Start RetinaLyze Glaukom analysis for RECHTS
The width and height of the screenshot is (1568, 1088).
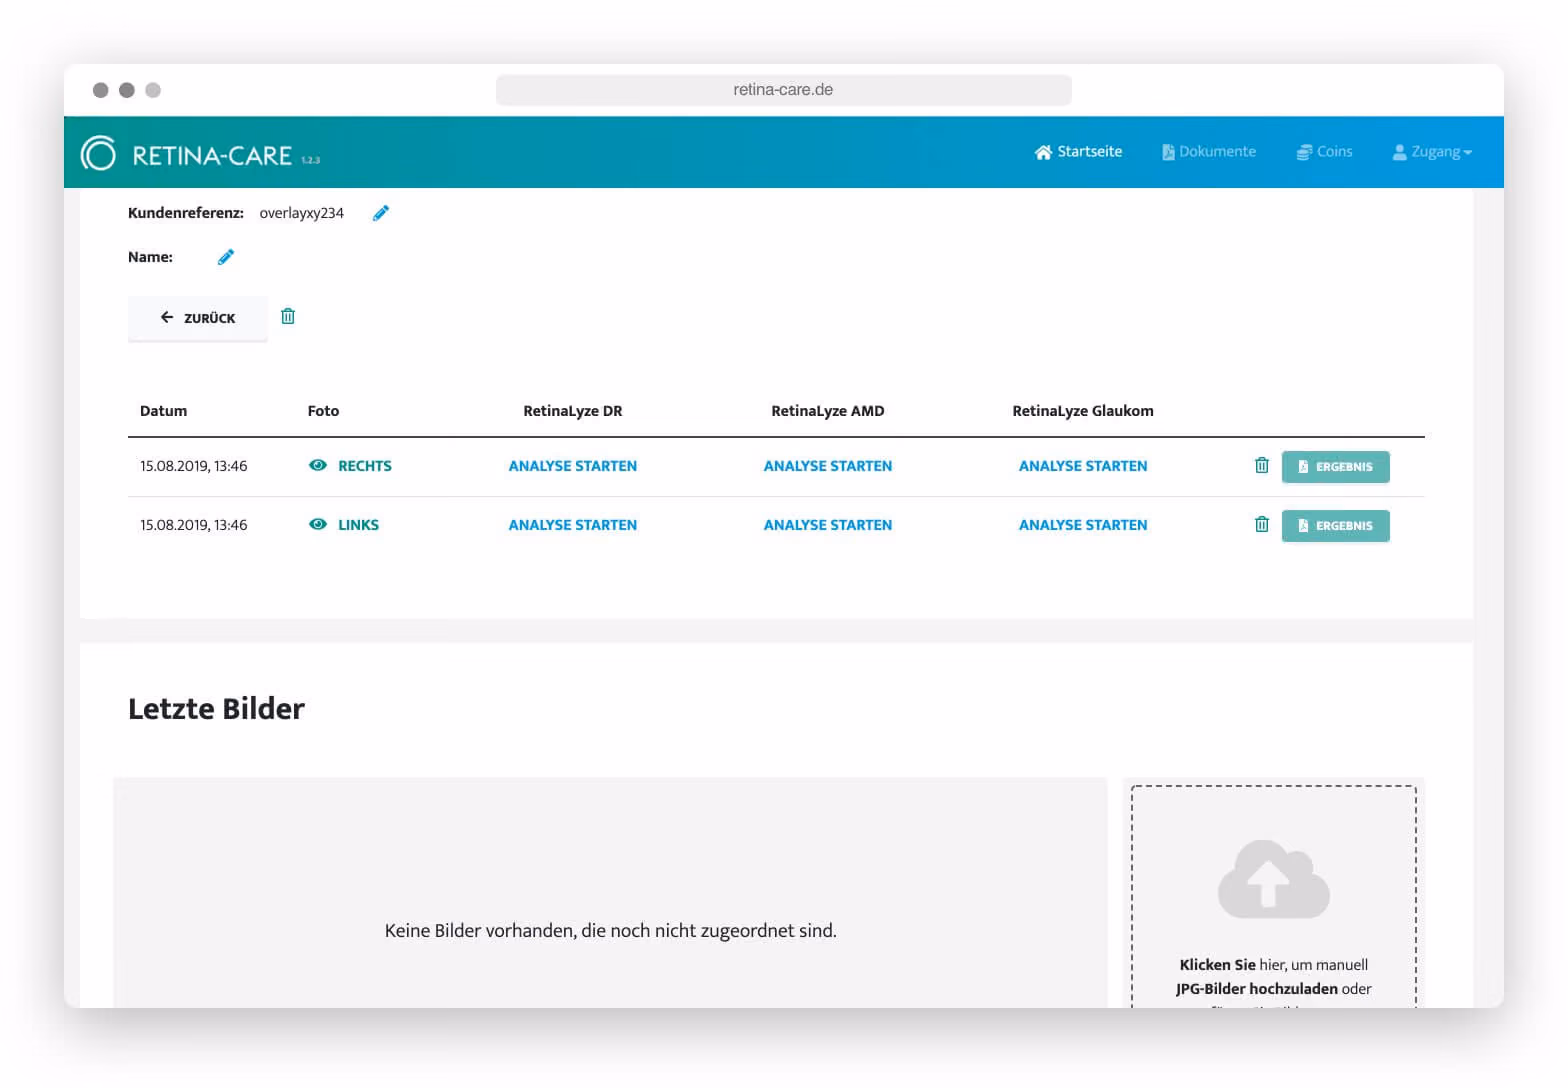(1083, 466)
